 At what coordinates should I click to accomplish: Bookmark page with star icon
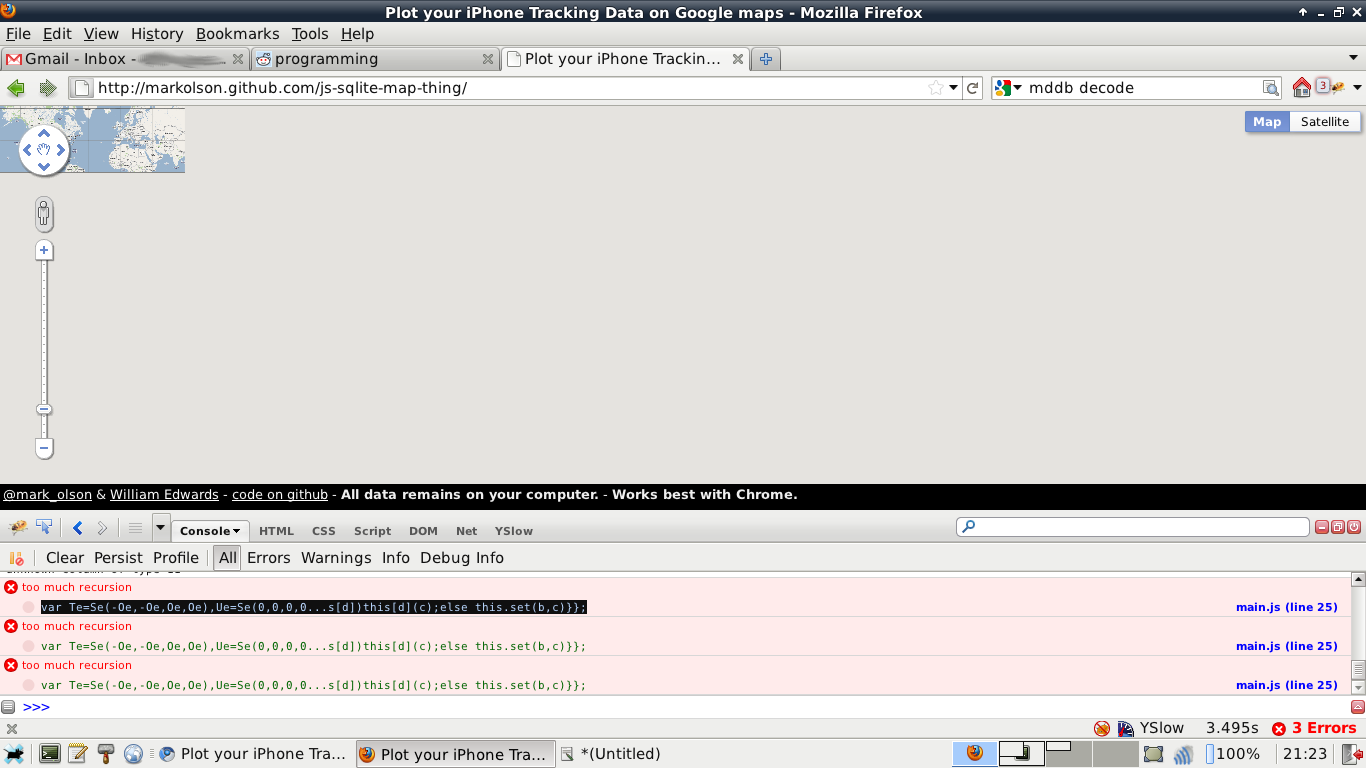(936, 88)
